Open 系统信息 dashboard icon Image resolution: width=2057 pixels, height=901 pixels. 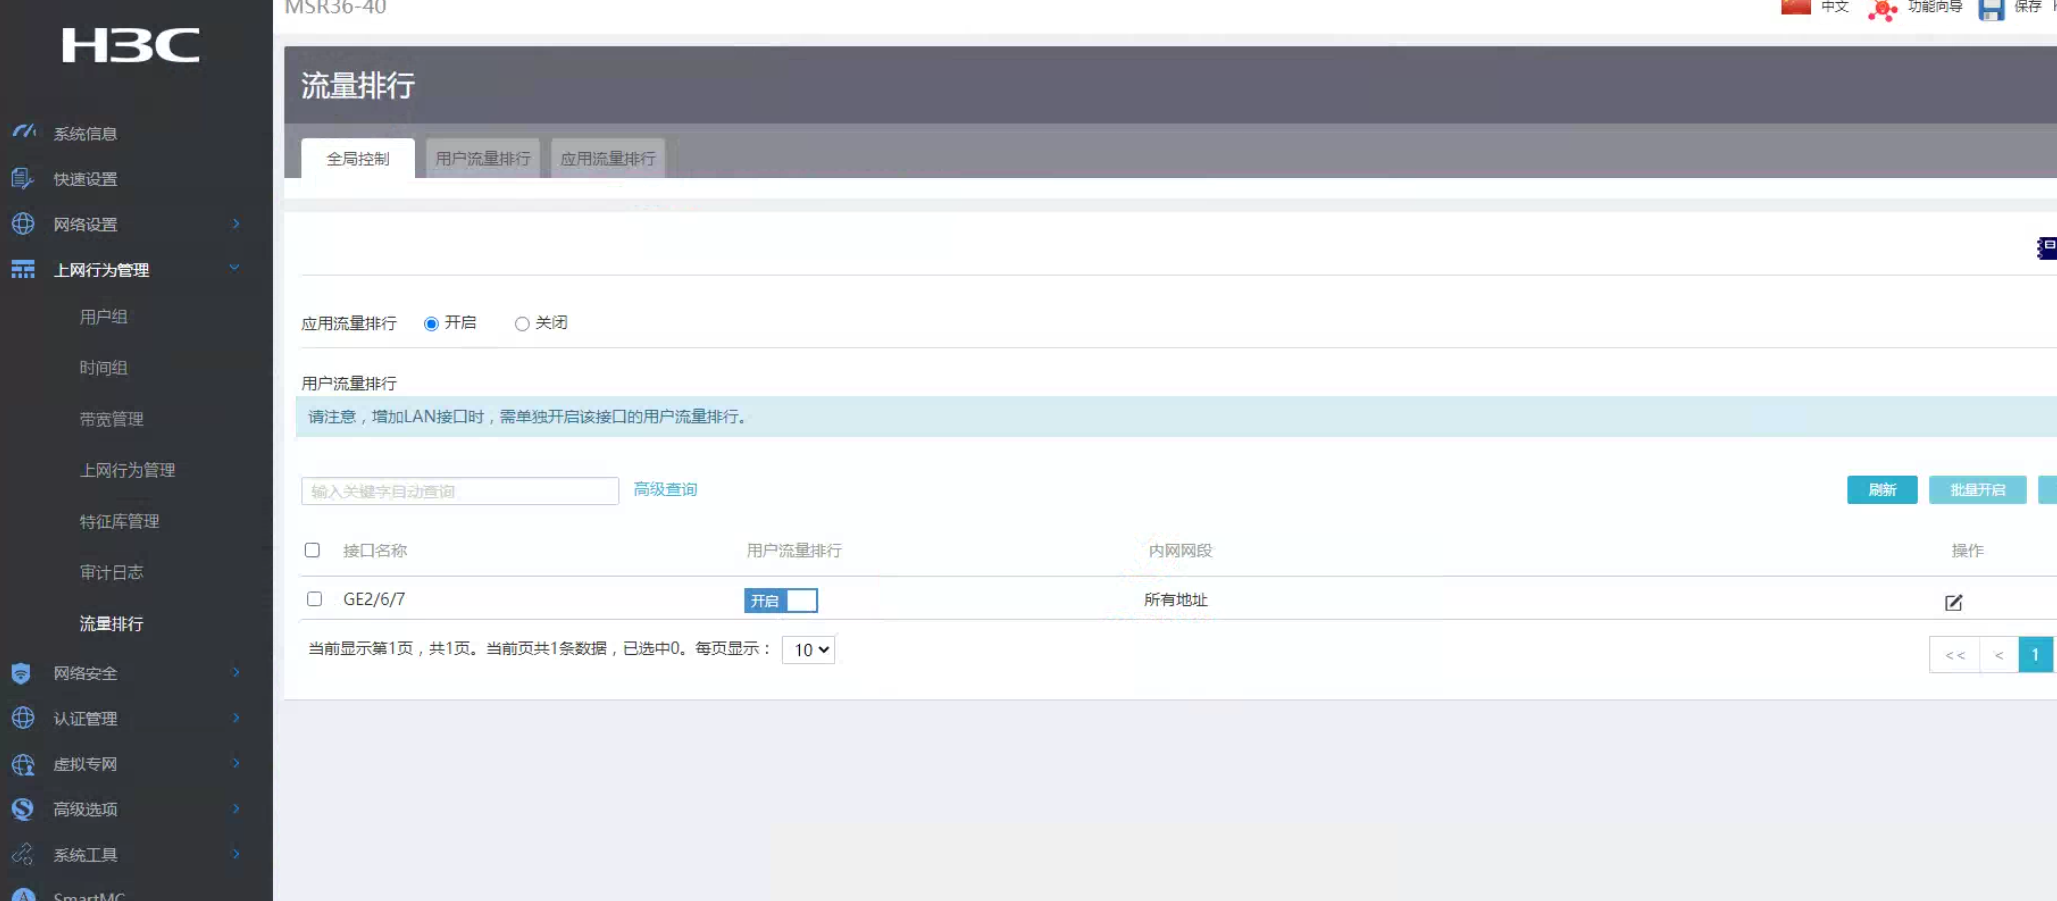(x=24, y=132)
